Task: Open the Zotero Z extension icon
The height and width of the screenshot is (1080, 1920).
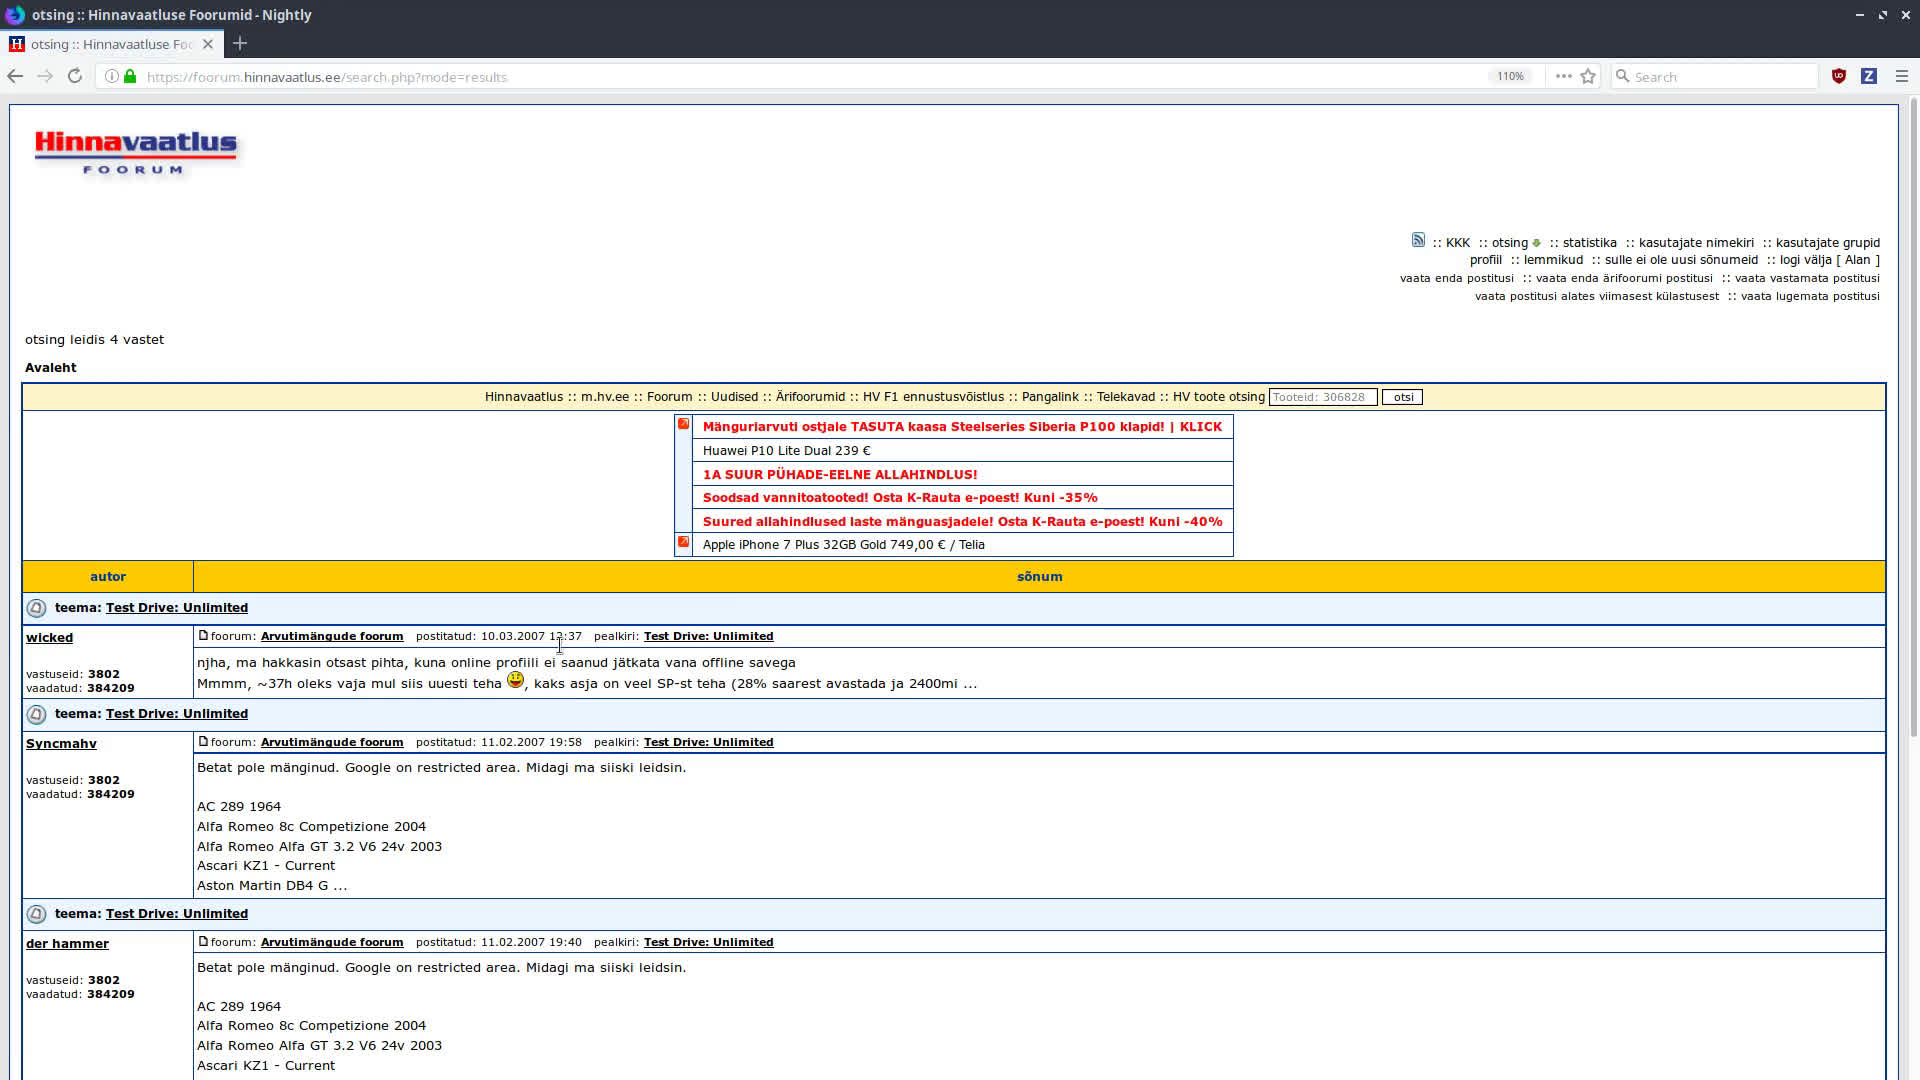Action: pyautogui.click(x=1868, y=76)
